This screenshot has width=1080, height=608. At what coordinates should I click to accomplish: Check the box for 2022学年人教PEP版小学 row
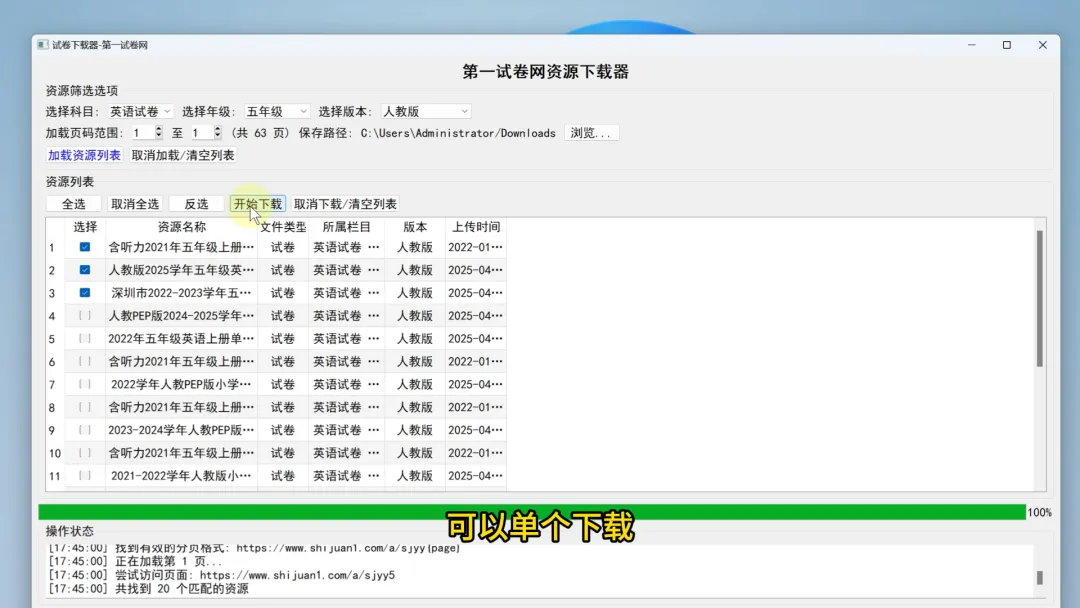click(85, 384)
